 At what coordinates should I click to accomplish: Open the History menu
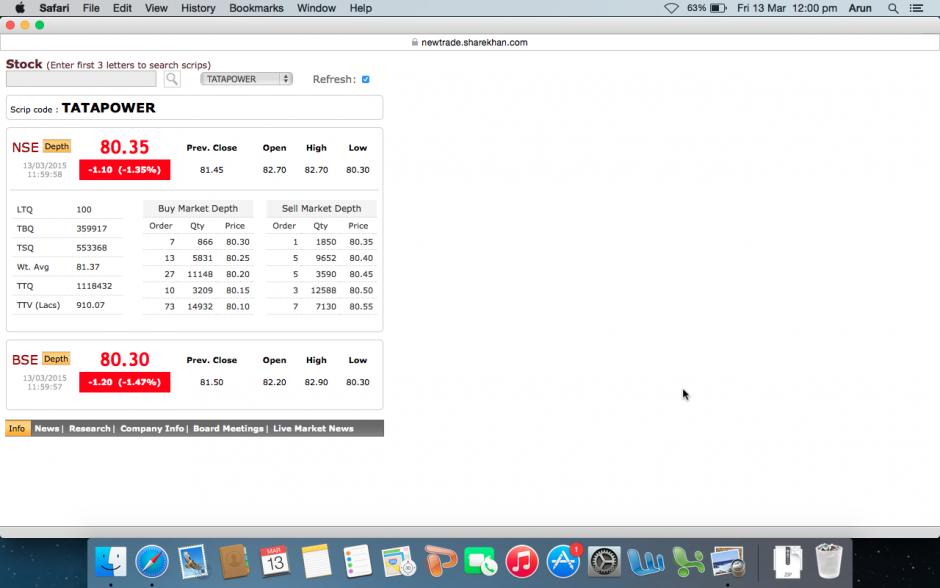pos(198,8)
